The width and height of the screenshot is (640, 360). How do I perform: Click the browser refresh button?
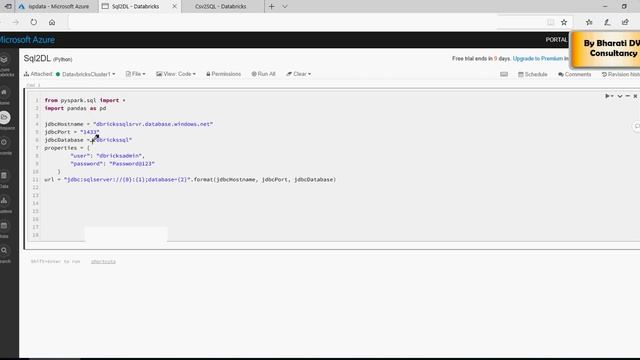click(33, 22)
